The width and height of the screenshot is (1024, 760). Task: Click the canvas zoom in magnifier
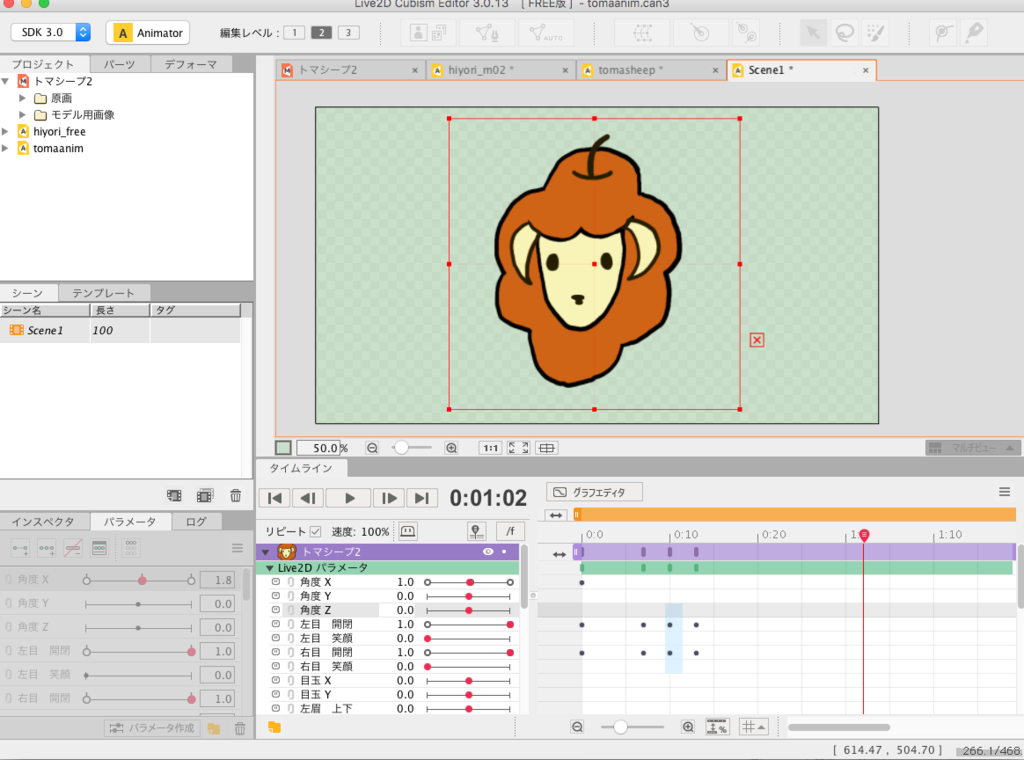(451, 448)
